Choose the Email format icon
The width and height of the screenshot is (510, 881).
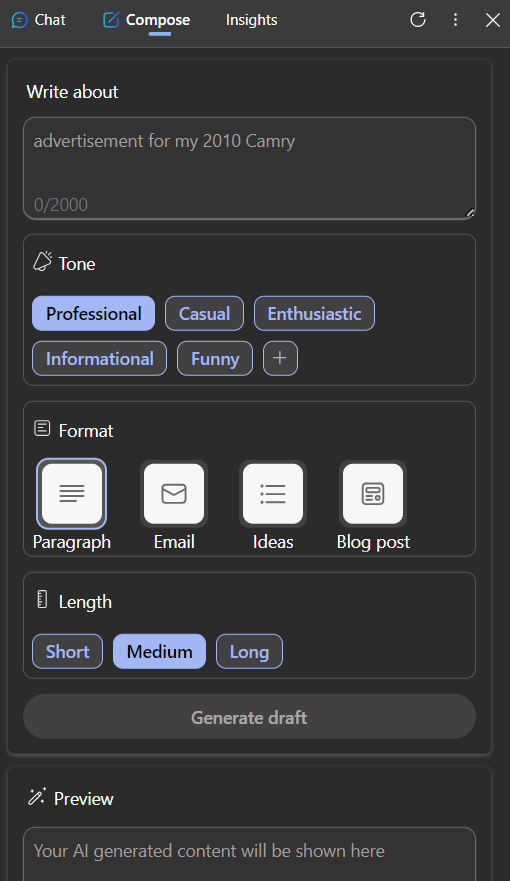pyautogui.click(x=174, y=494)
